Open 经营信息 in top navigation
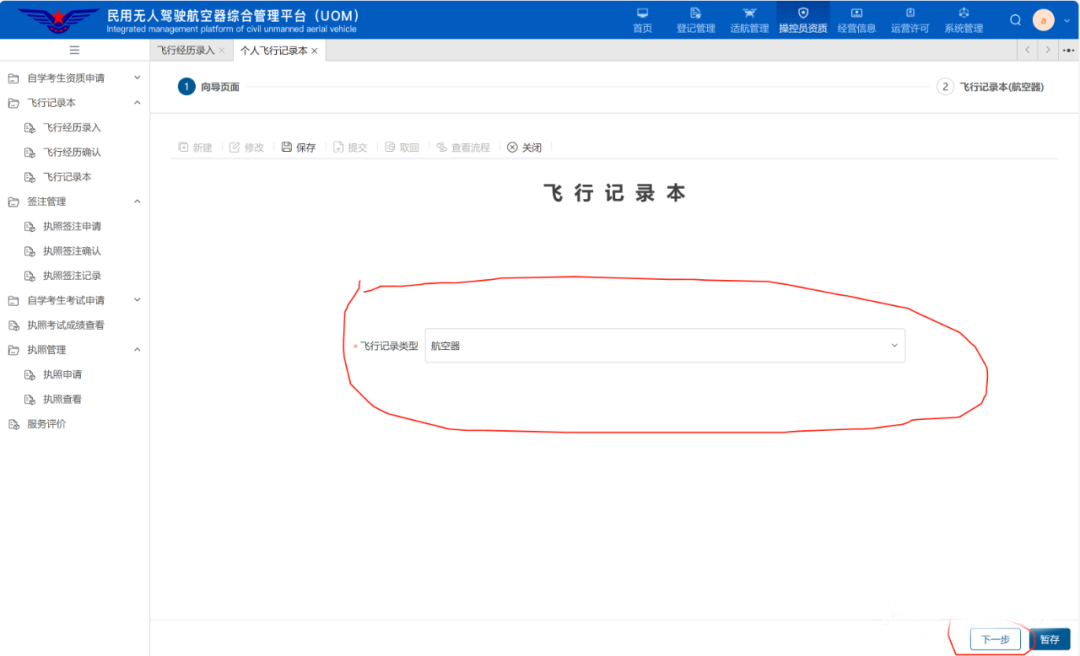1080x656 pixels. (856, 20)
